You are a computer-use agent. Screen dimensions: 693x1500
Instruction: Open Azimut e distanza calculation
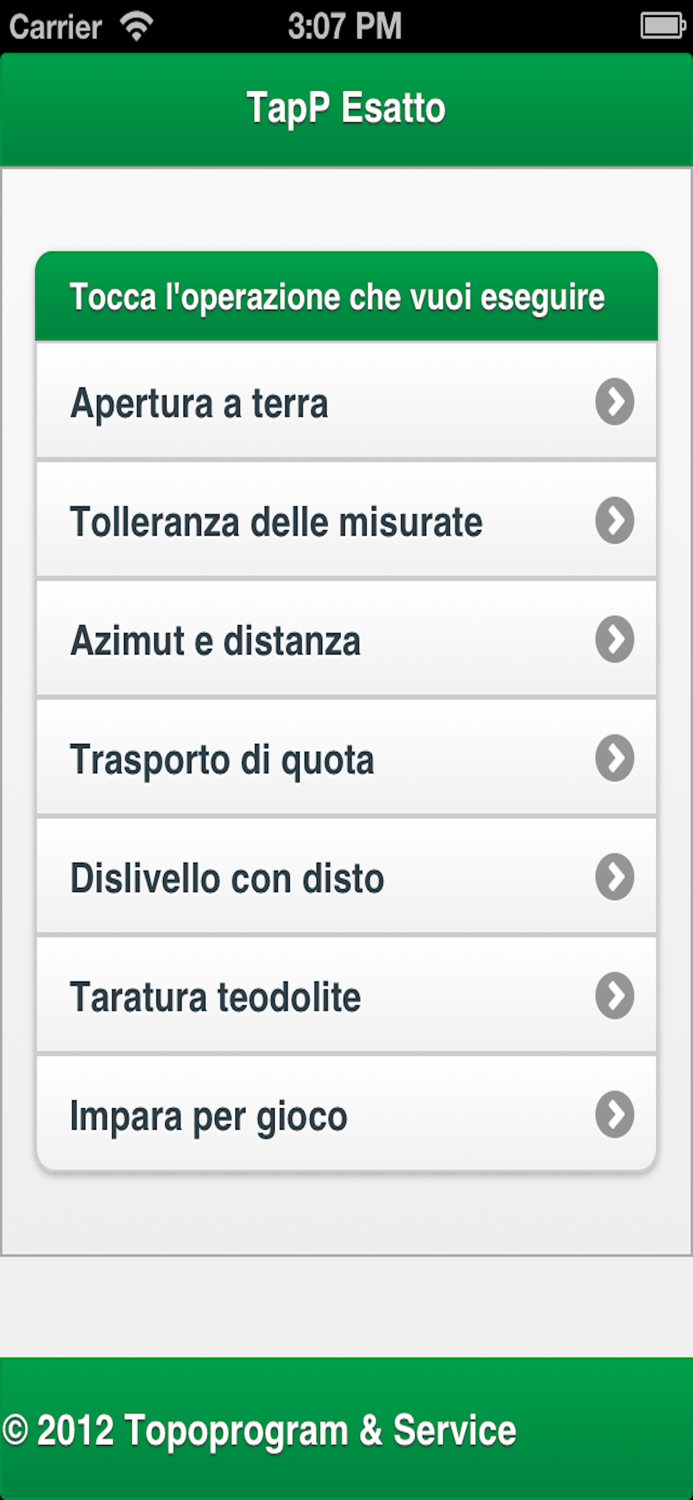tap(300, 639)
